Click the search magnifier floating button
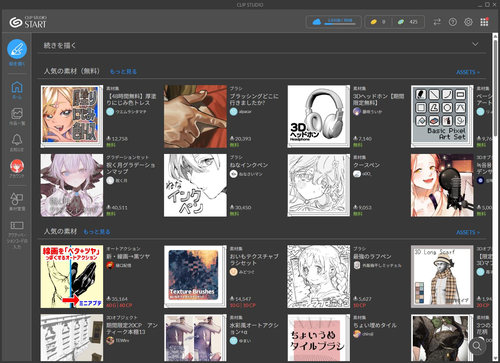 477,346
